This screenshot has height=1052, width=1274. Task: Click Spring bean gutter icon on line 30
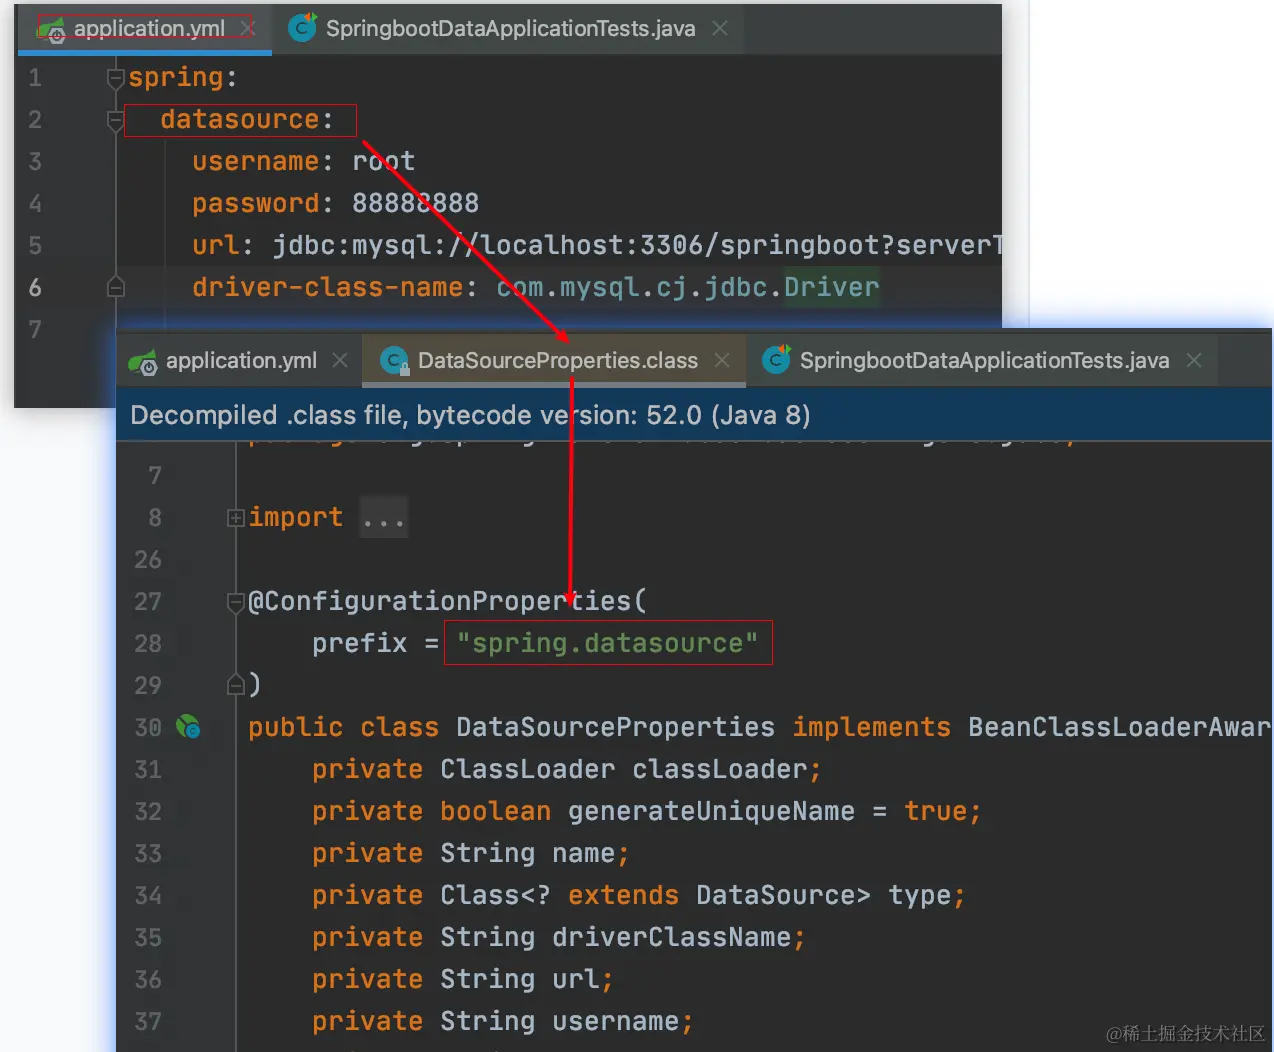[x=188, y=727]
